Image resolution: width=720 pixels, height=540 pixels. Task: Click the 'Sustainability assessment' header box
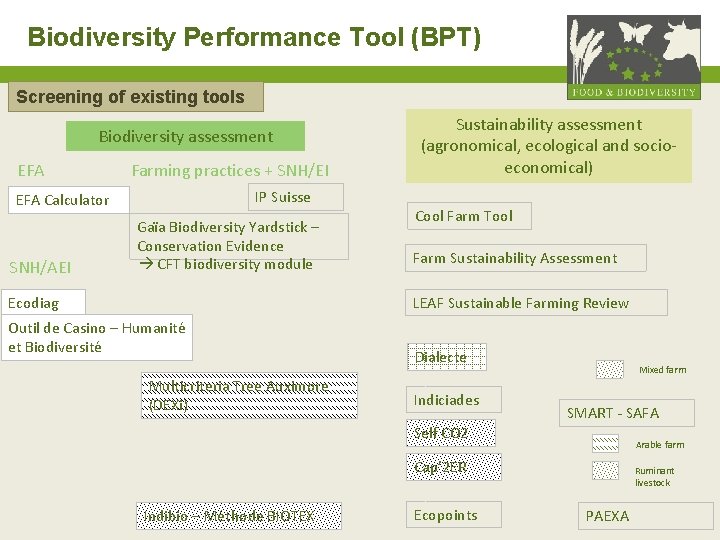point(549,146)
